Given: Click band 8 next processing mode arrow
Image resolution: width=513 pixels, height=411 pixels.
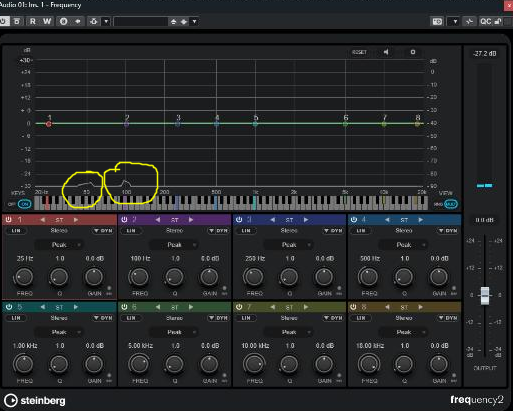Looking at the screenshot, I should (x=421, y=307).
